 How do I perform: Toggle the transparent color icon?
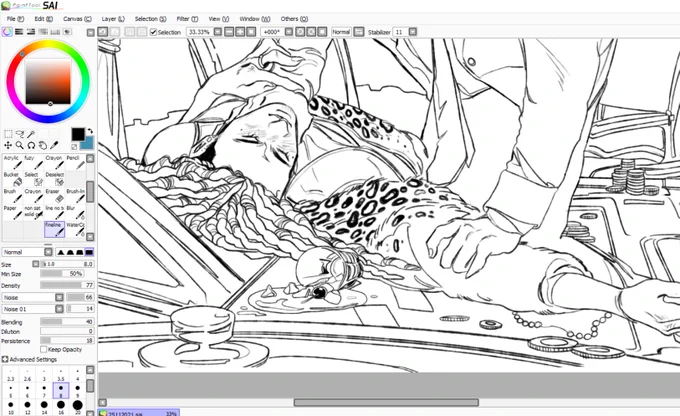[74, 147]
